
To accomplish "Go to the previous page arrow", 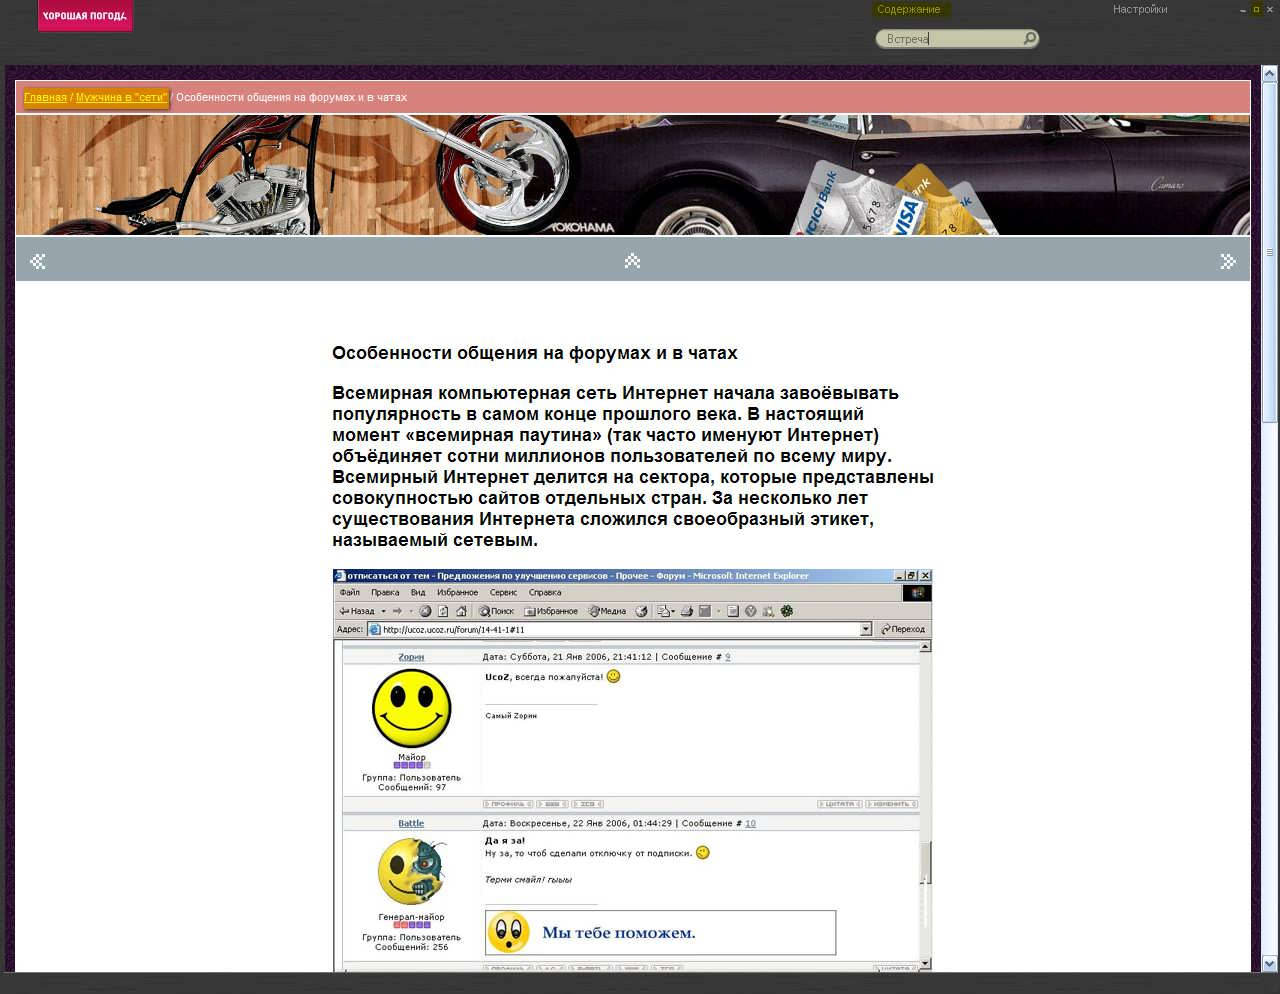I will 38,261.
